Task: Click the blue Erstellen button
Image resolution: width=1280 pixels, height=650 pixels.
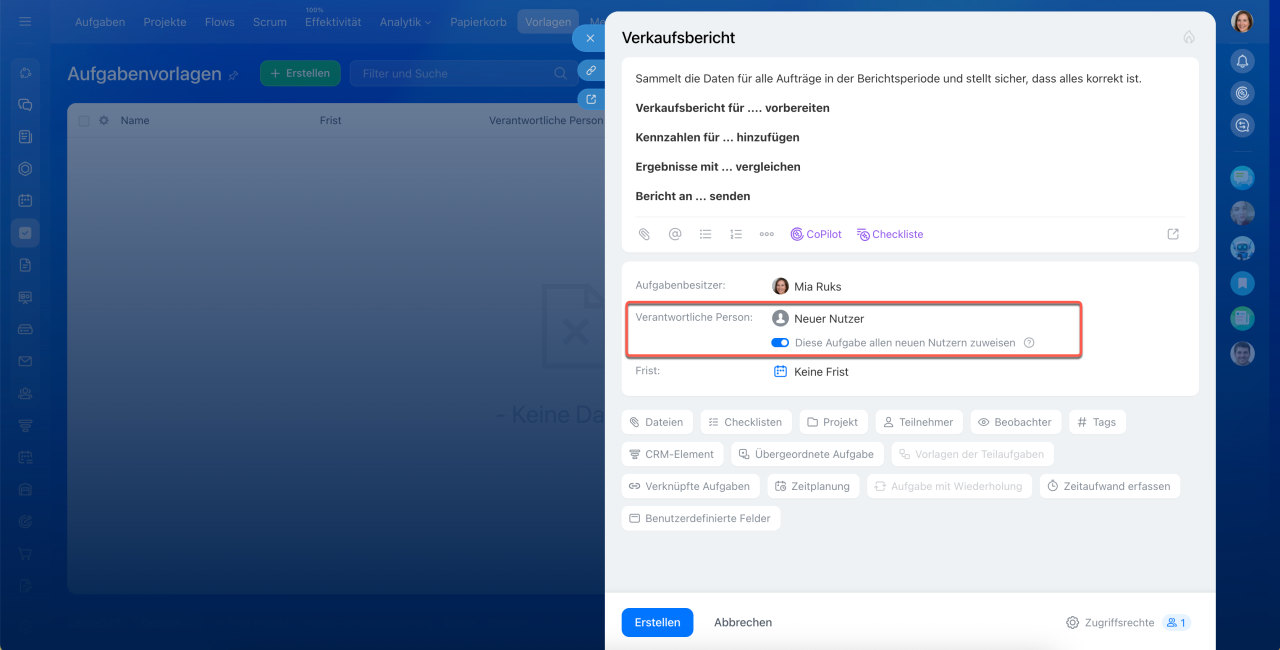Action: point(657,622)
